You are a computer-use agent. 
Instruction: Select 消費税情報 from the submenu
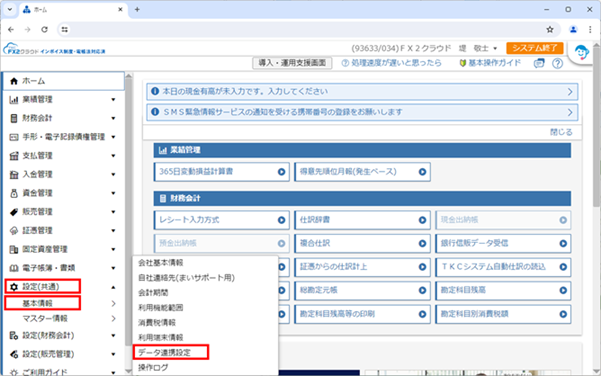coord(157,323)
